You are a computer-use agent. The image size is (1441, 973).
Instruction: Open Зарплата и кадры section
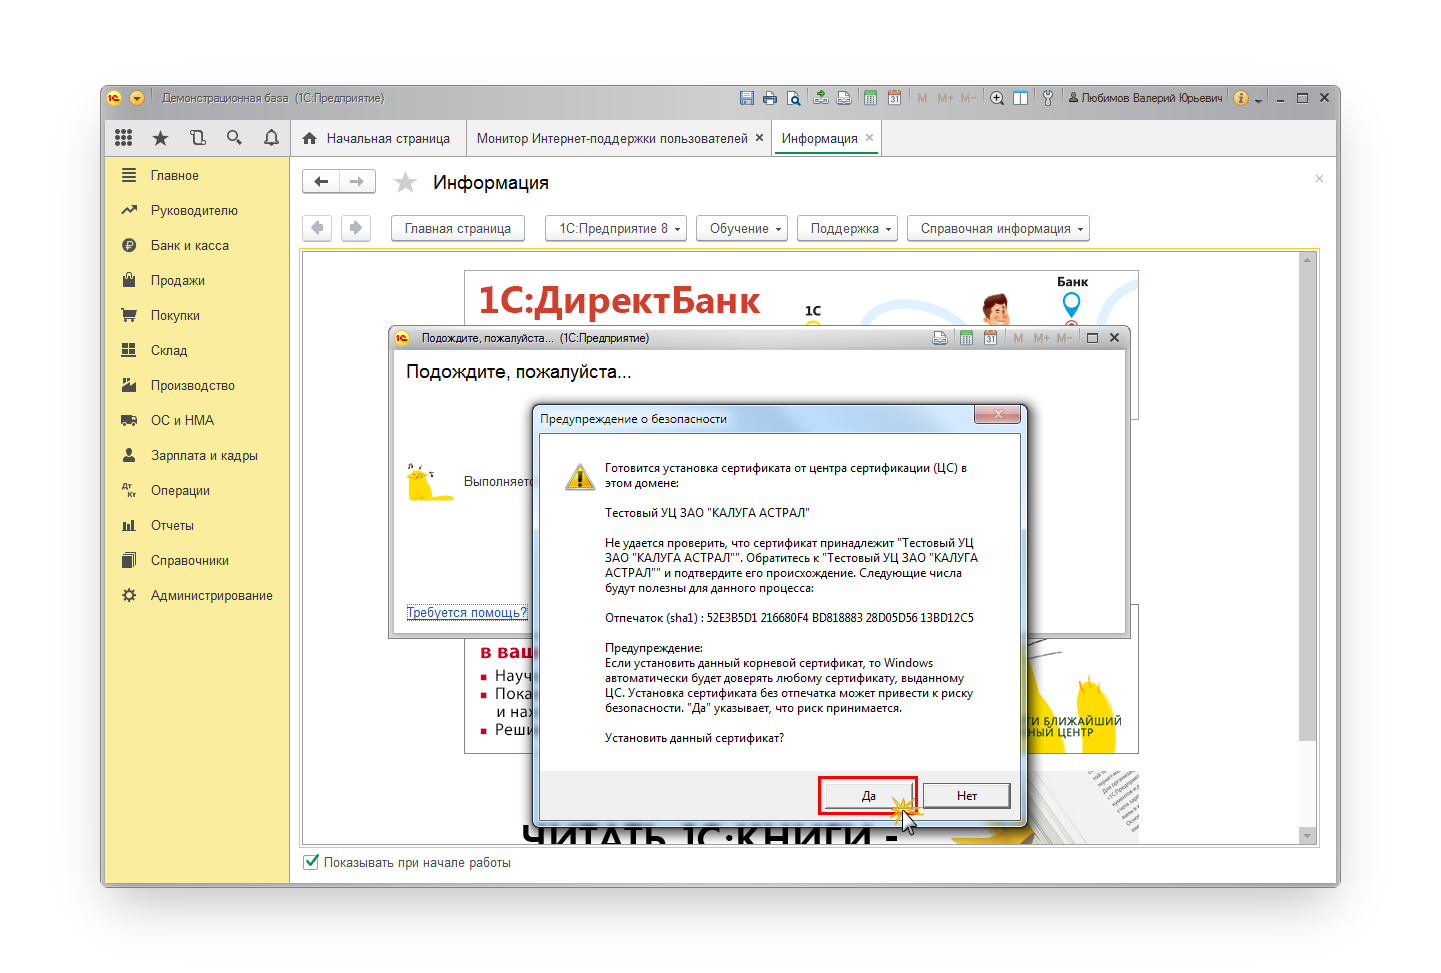pyautogui.click(x=196, y=456)
